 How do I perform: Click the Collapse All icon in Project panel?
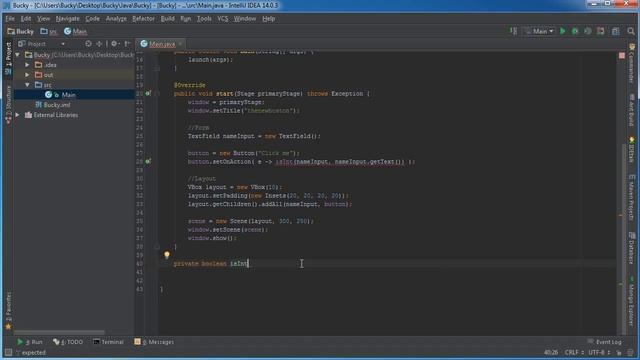click(99, 44)
